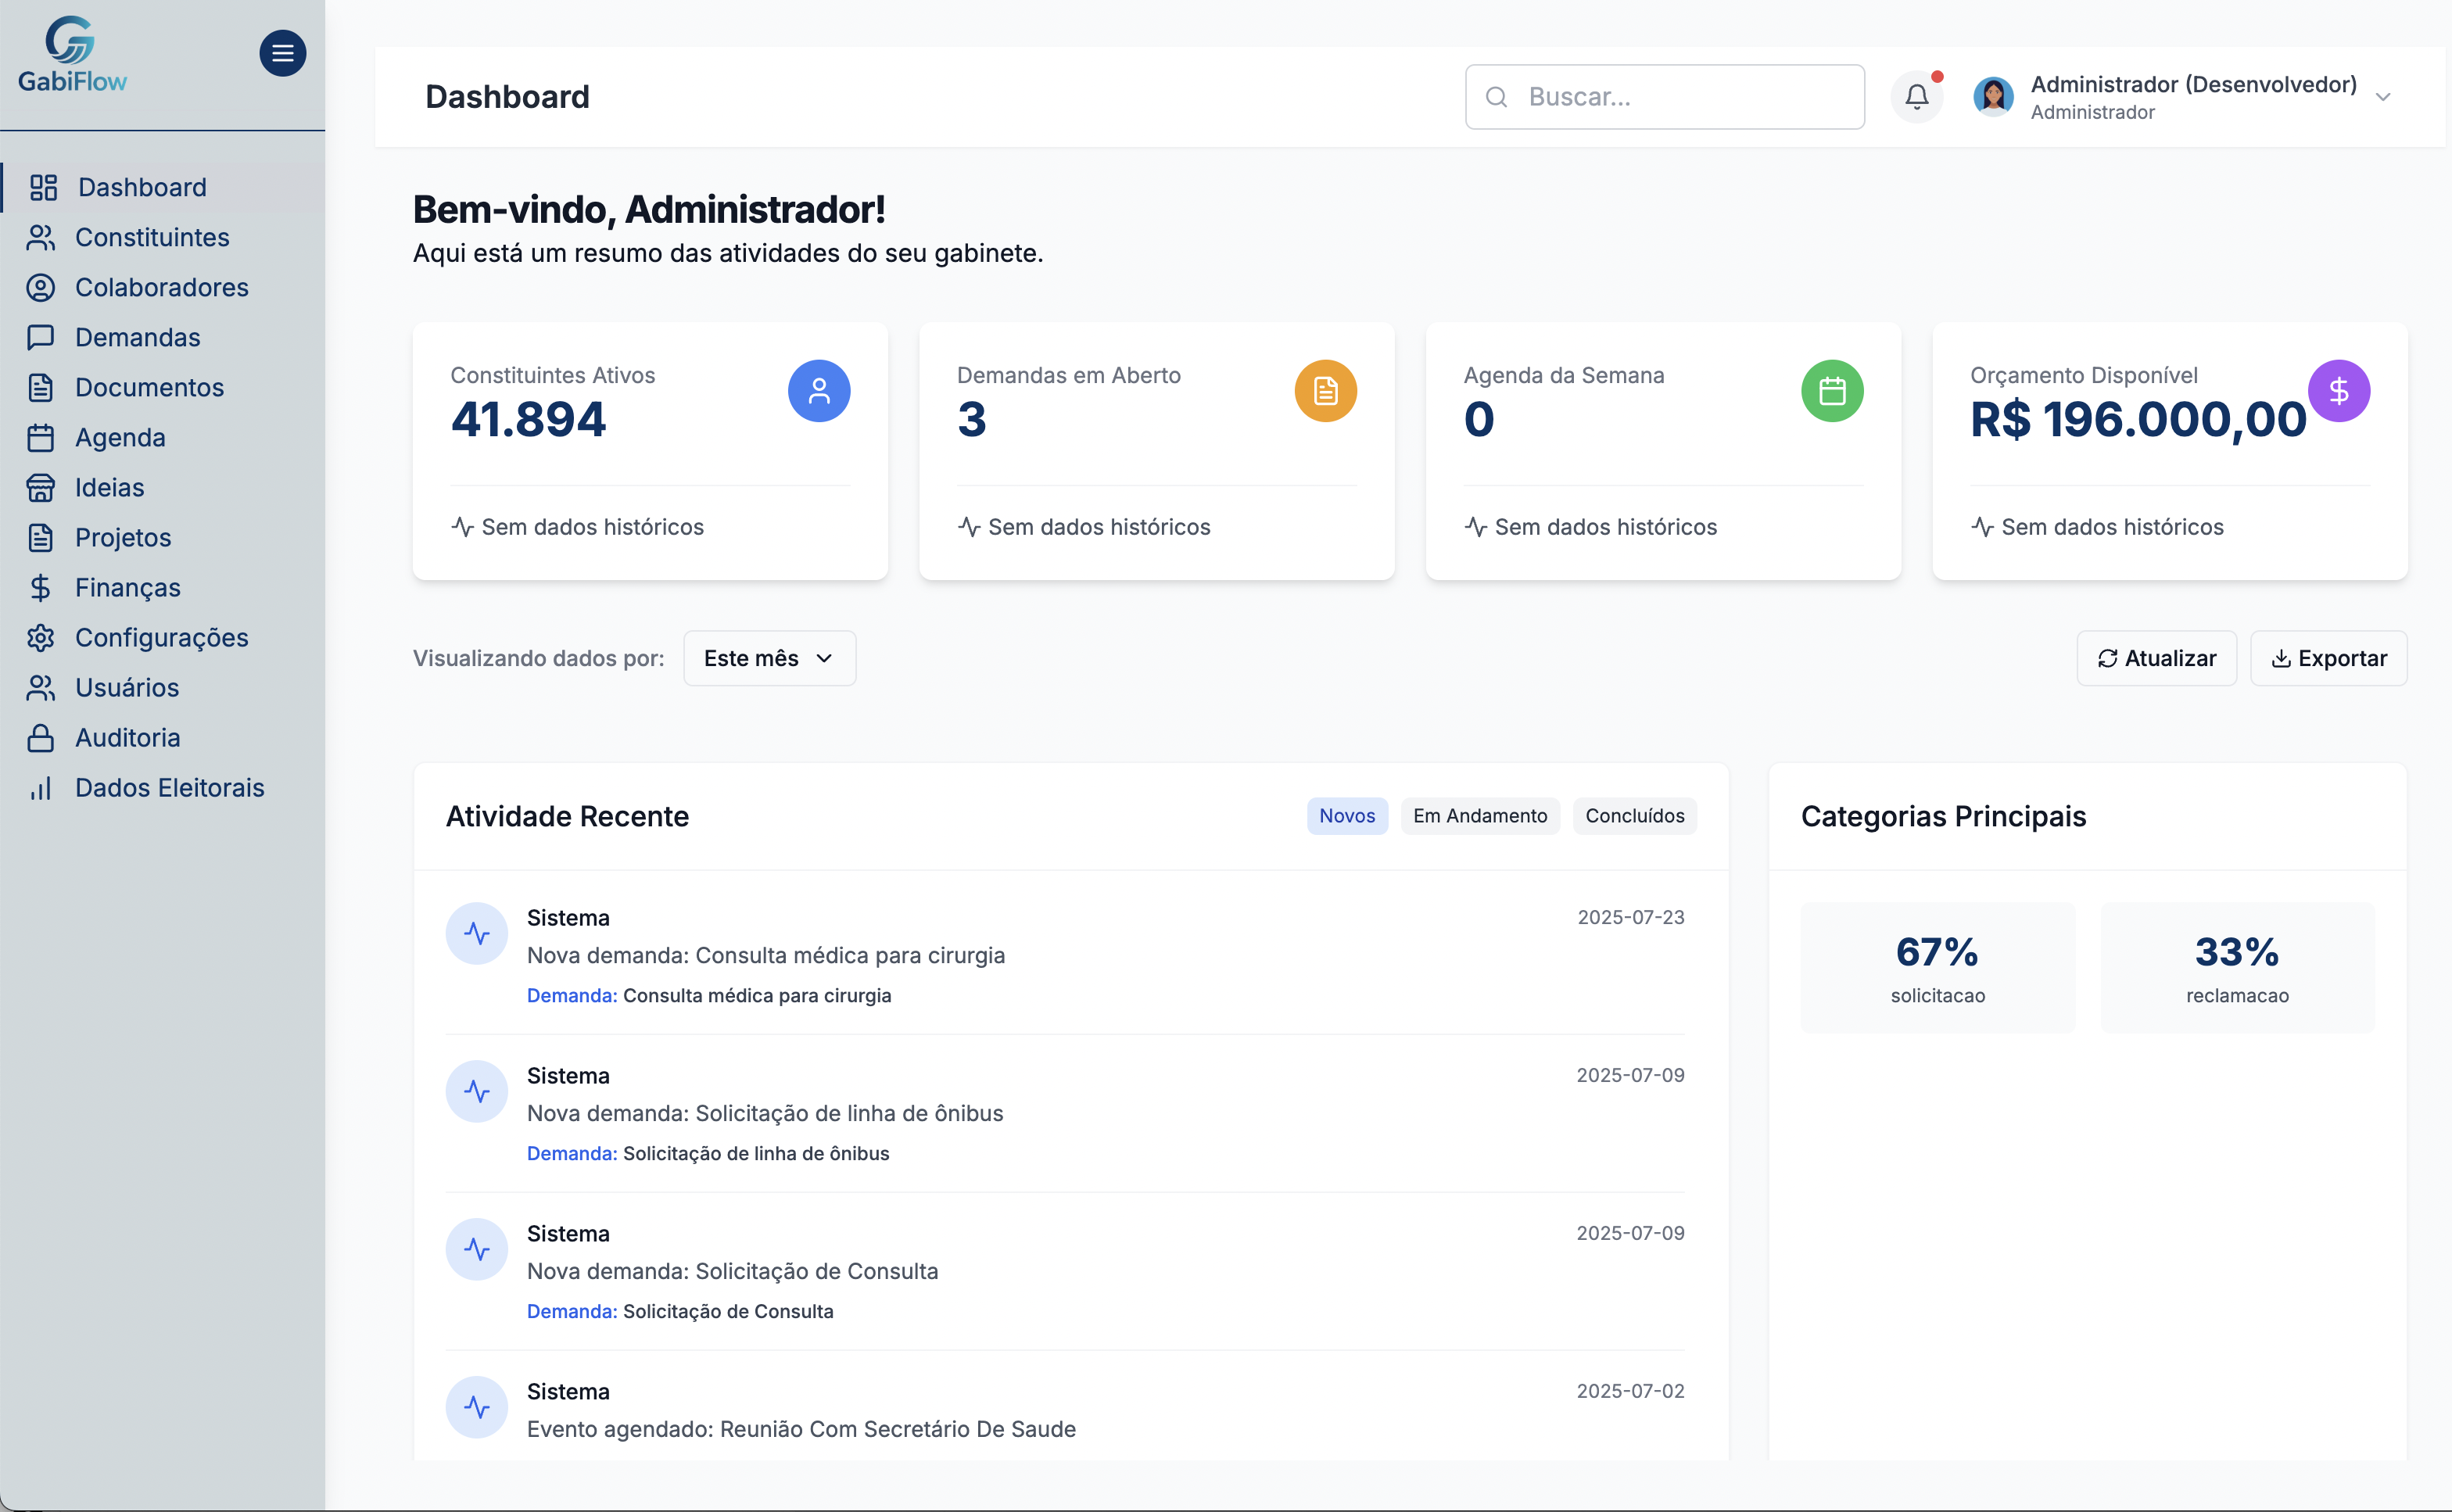Image resolution: width=2452 pixels, height=1512 pixels.
Task: Click the Finanças dollar icon
Action: [x=41, y=587]
